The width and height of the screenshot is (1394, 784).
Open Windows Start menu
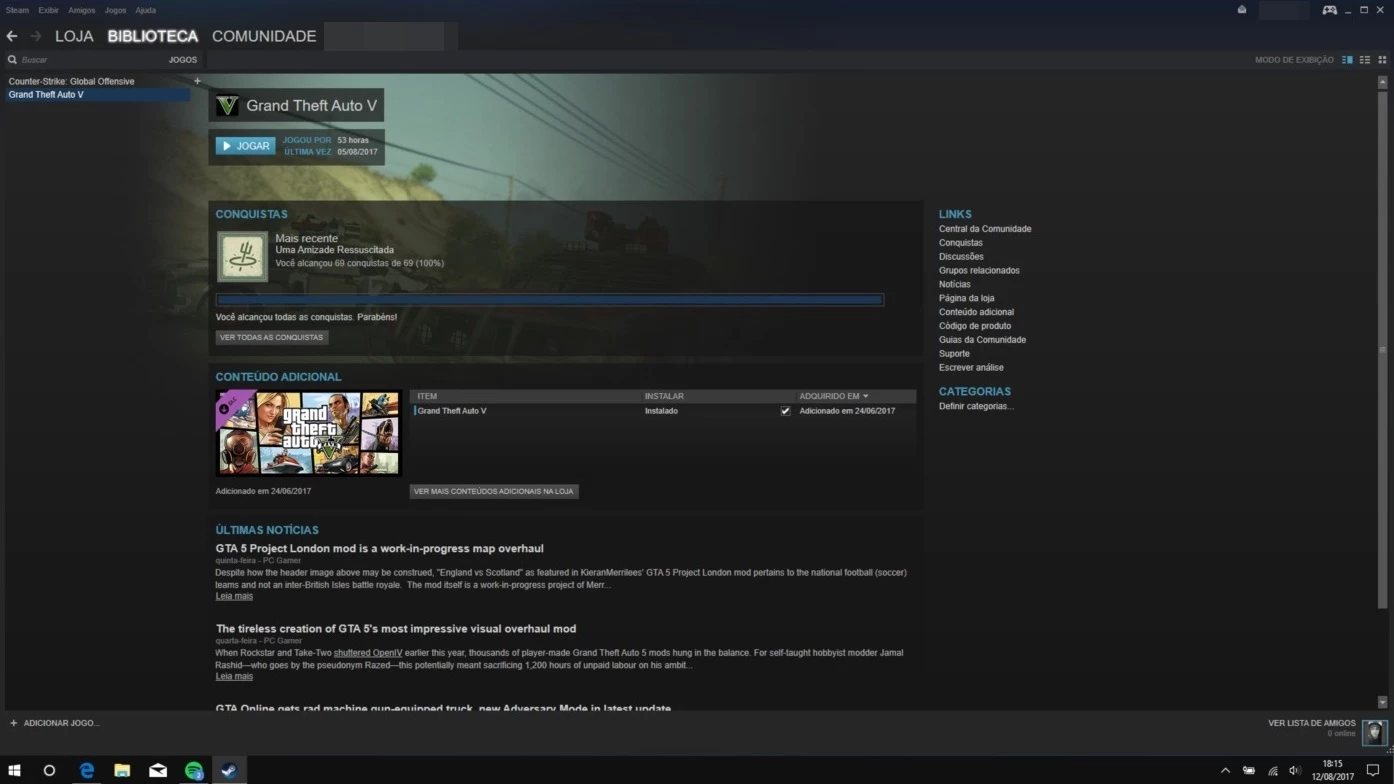pyautogui.click(x=15, y=771)
